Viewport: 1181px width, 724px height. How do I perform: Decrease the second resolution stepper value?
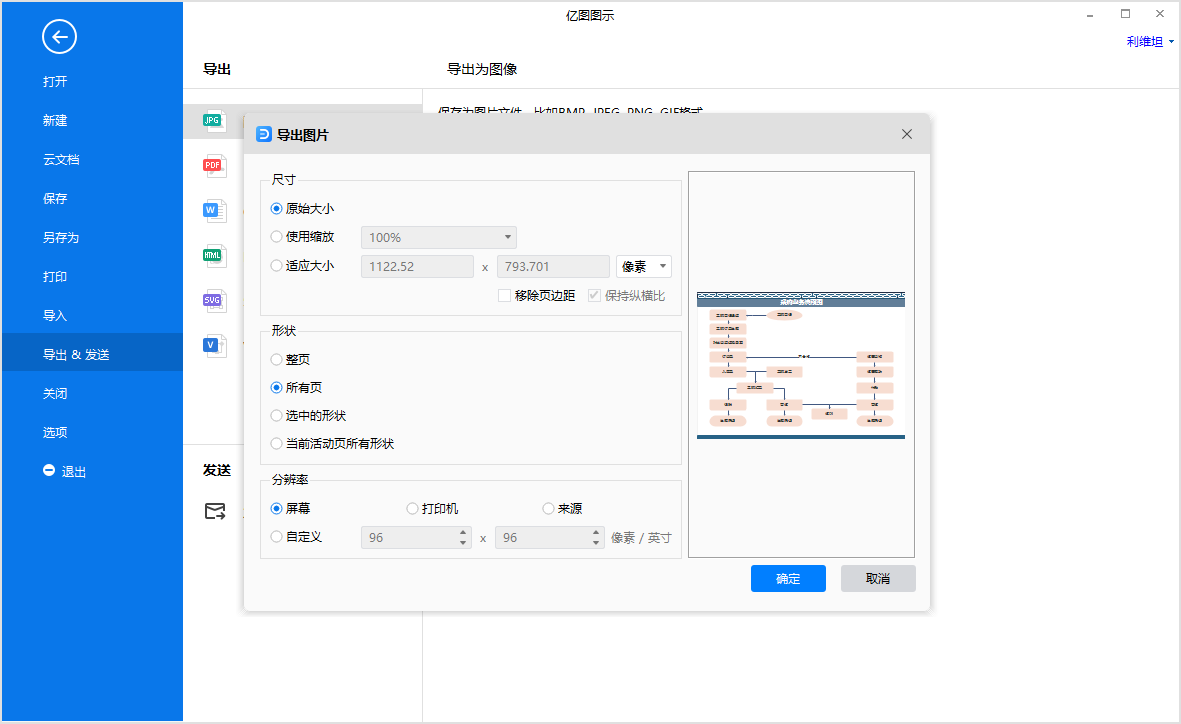[597, 543]
